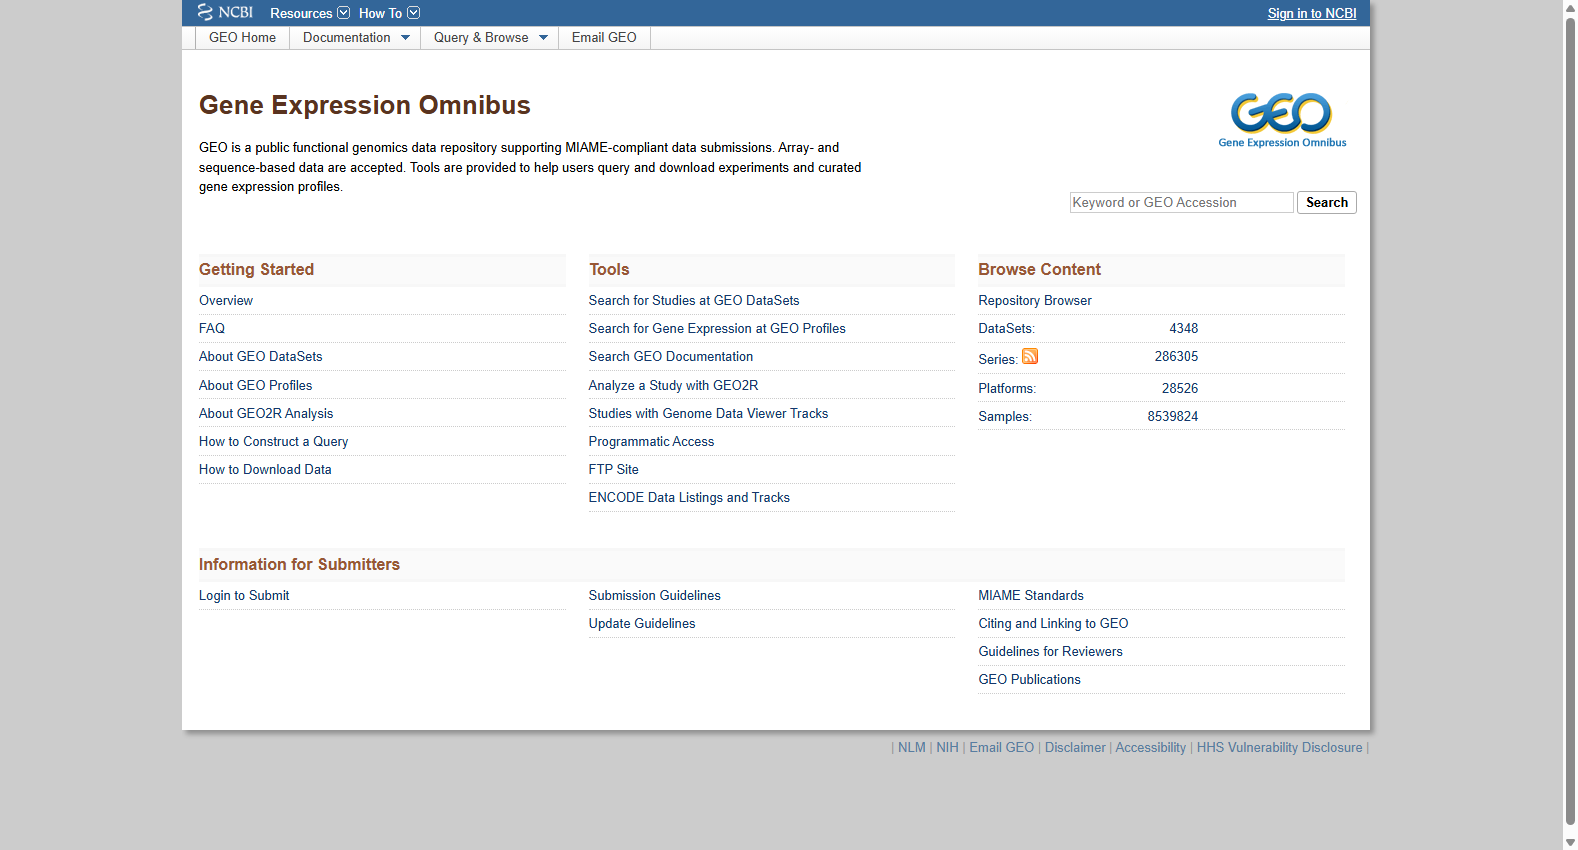Open the Repository Browser link
Screen dimensions: 1578x850
click(1035, 300)
